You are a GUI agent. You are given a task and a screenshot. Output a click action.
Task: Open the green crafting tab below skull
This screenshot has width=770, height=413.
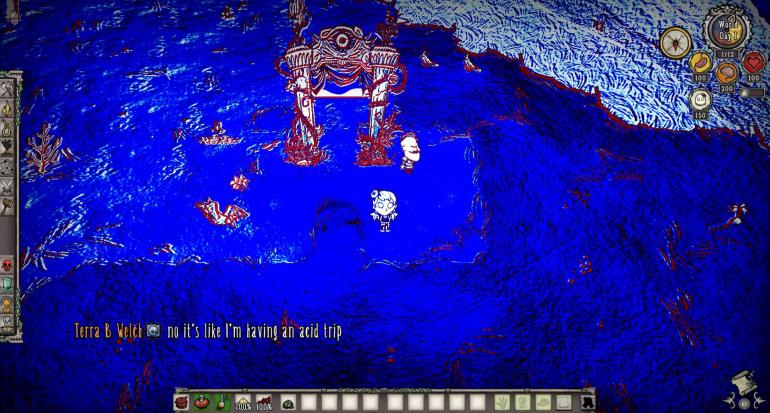pos(7,284)
